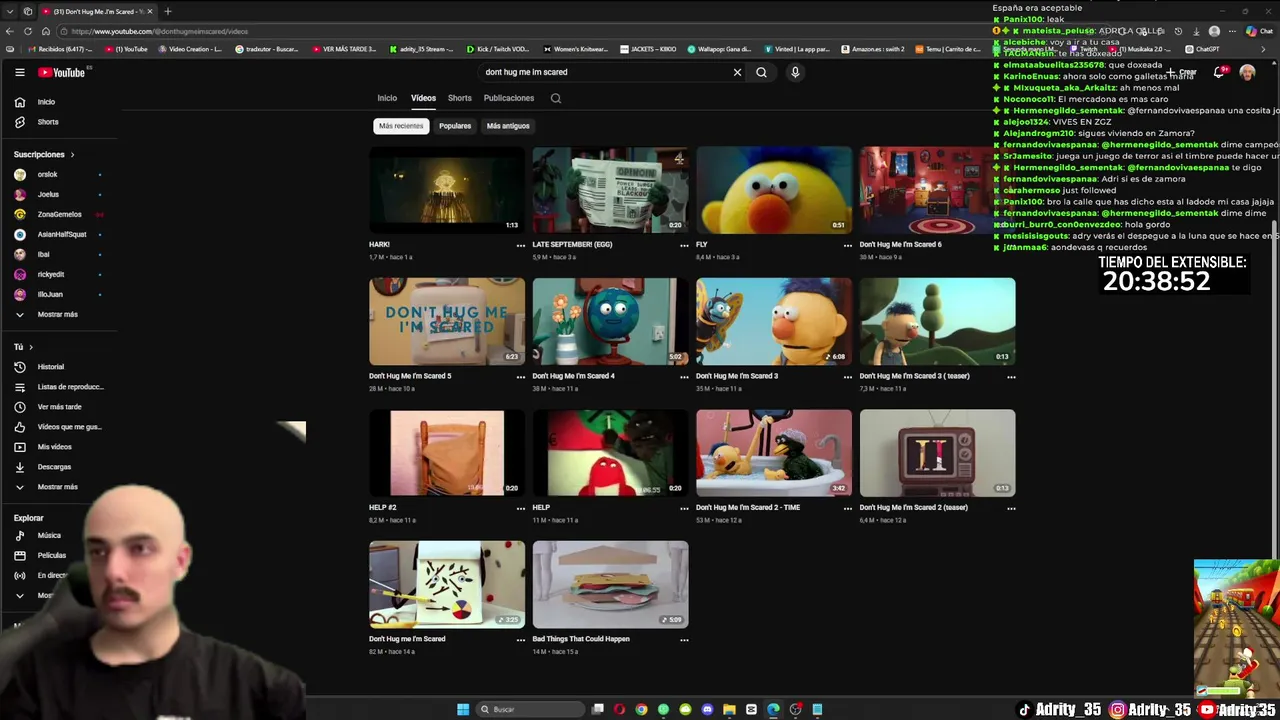Open Google Chrome from the taskbar
1280x720 pixels.
point(641,709)
